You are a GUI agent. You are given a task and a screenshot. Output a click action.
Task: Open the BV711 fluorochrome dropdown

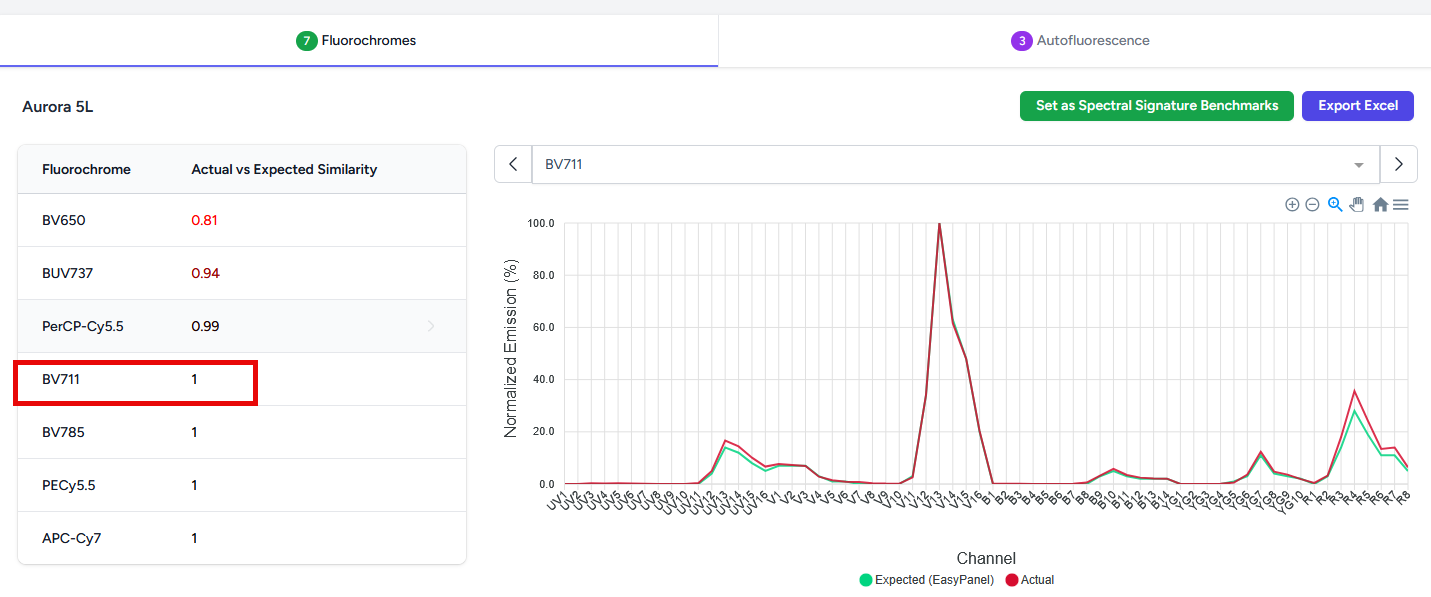pyautogui.click(x=950, y=164)
